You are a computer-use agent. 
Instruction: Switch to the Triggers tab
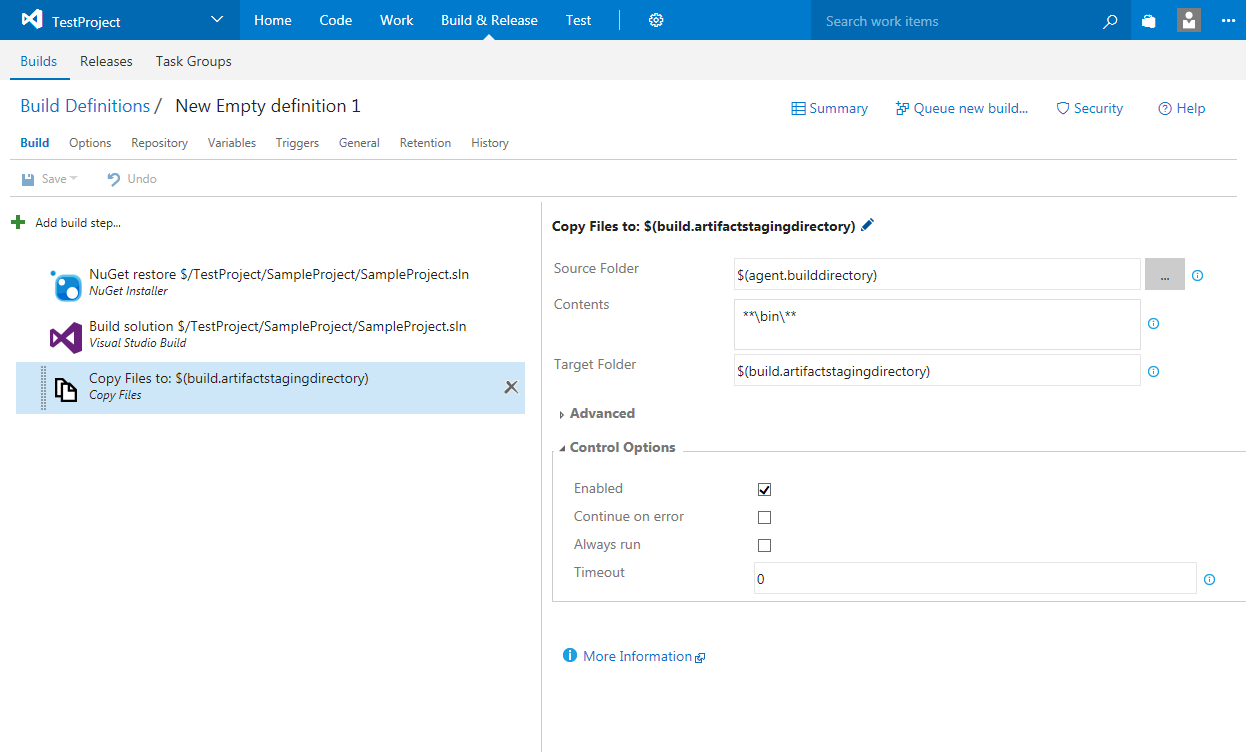(x=297, y=143)
